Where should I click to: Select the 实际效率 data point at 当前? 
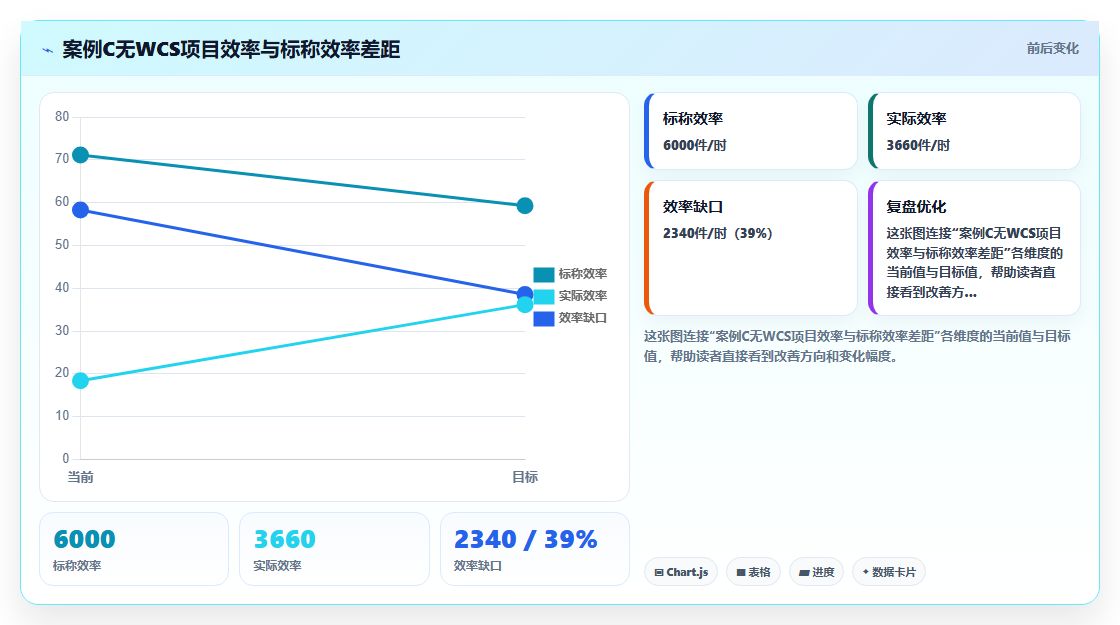81,381
